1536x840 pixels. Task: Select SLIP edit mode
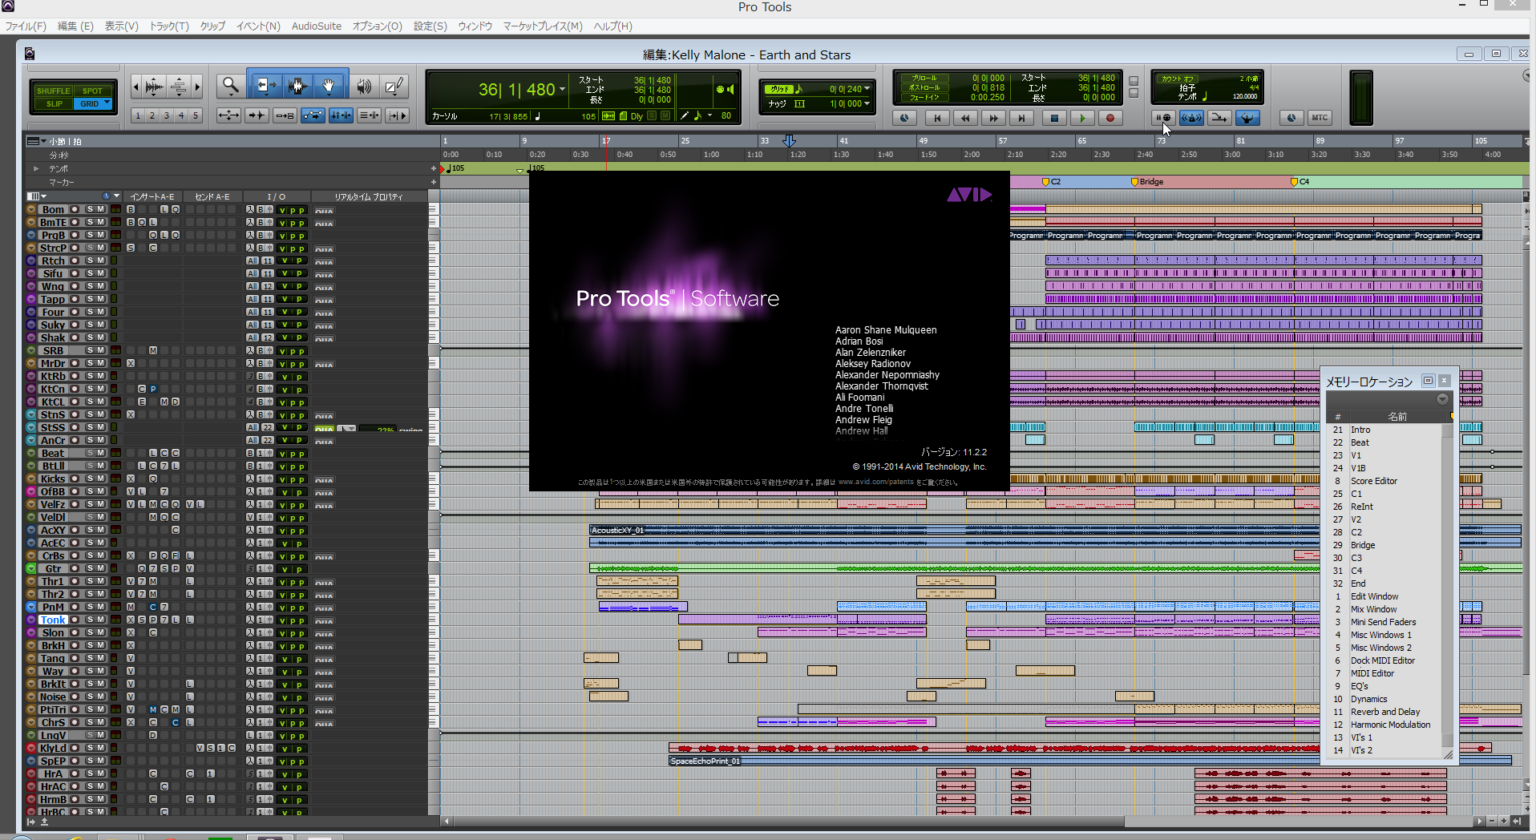click(54, 104)
